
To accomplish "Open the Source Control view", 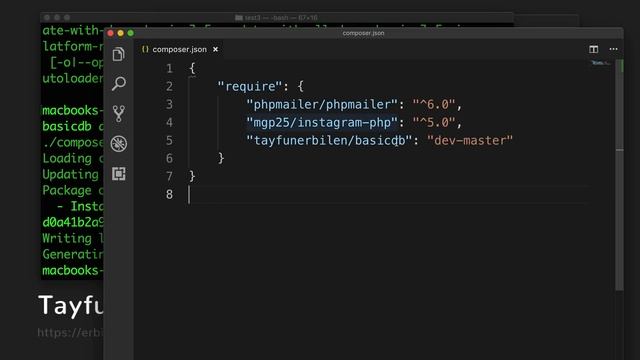I will point(119,113).
